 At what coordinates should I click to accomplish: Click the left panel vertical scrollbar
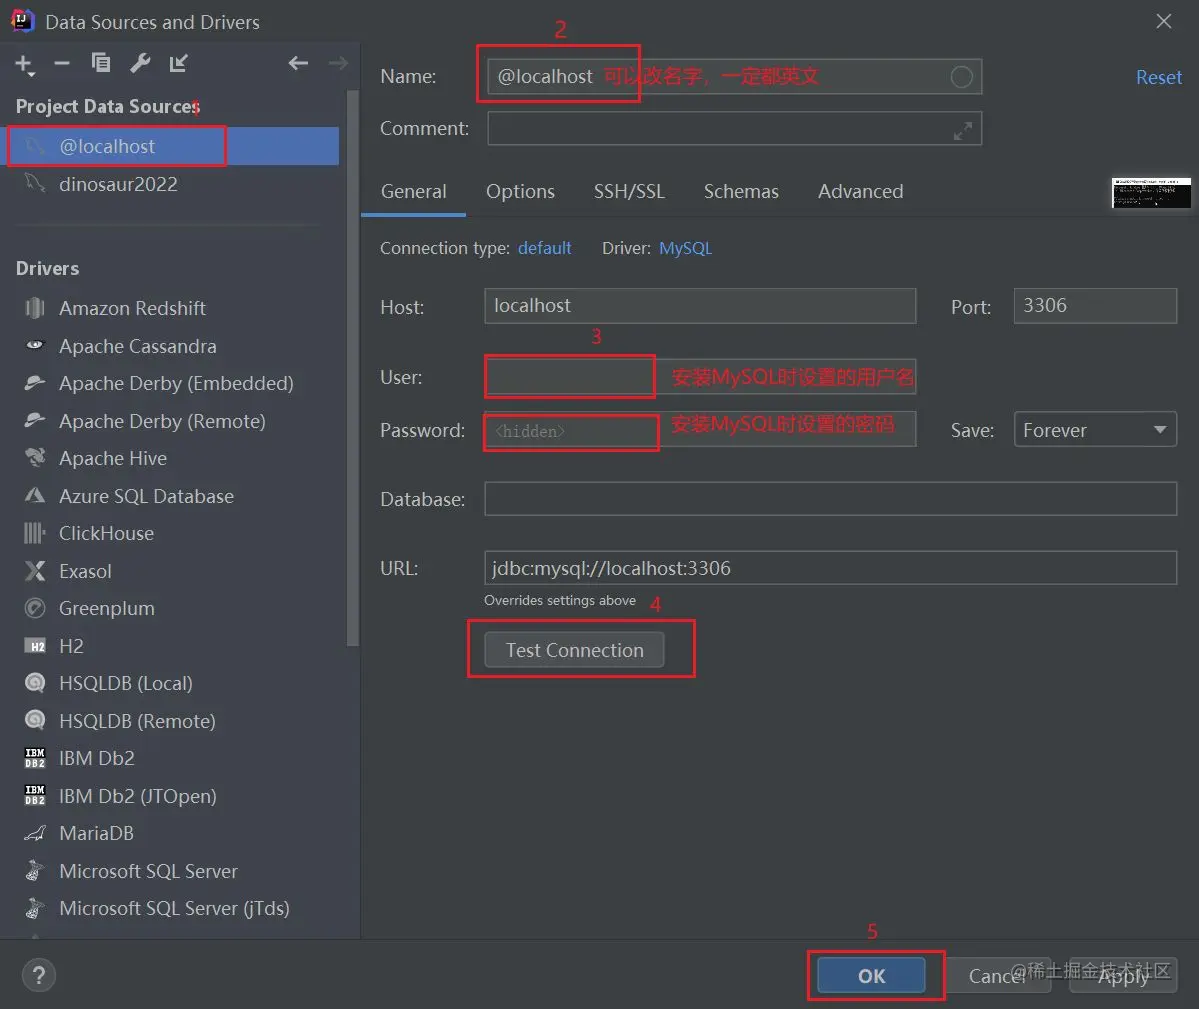pyautogui.click(x=353, y=367)
